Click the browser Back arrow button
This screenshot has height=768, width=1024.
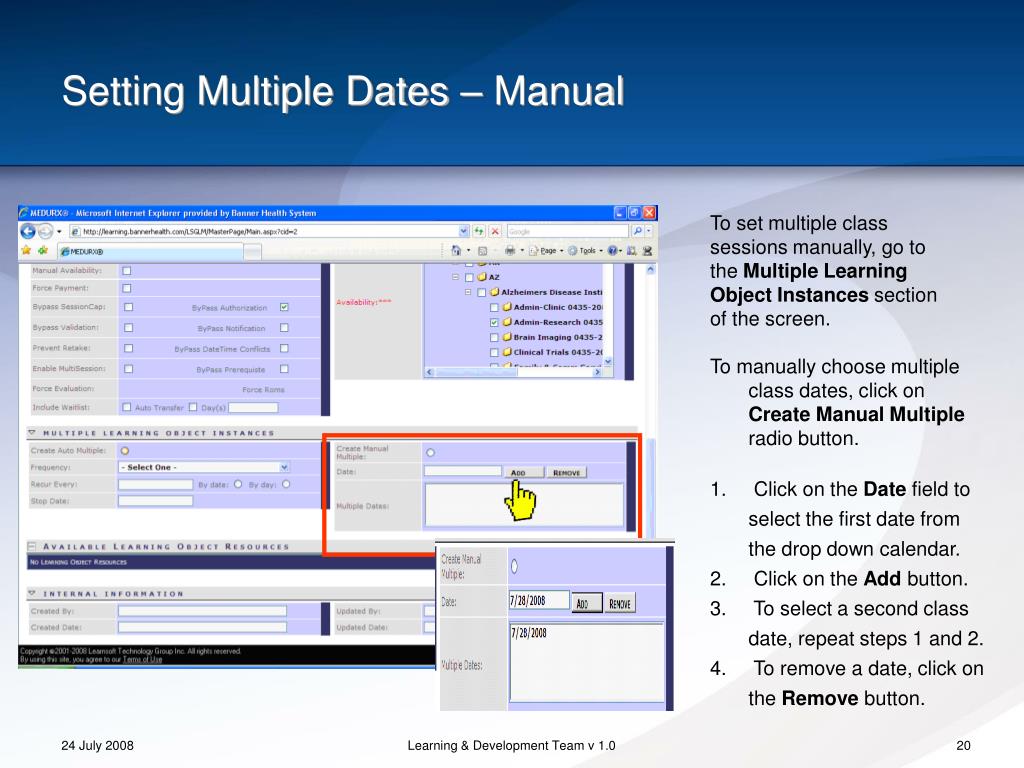[x=28, y=231]
